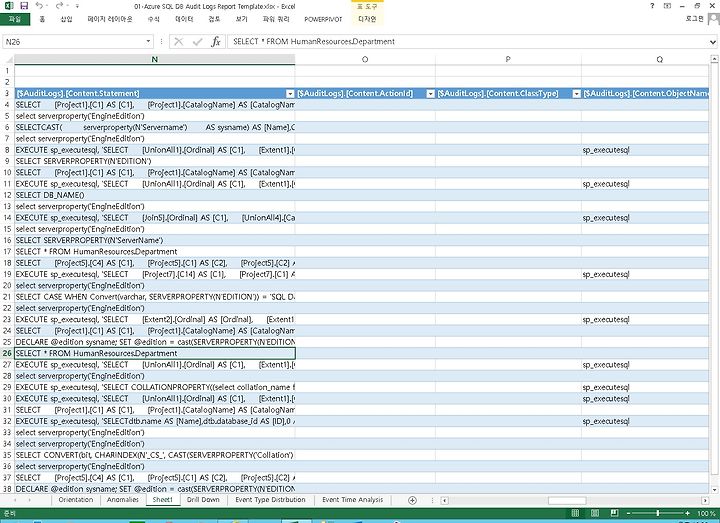This screenshot has height=523, width=720.
Task: Click vertical scrollbar up arrow
Action: (714, 59)
